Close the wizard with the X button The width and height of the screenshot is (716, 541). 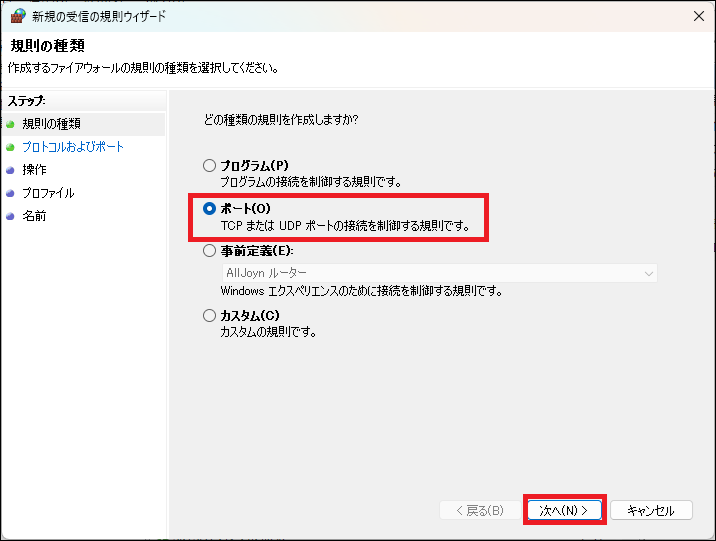[699, 16]
